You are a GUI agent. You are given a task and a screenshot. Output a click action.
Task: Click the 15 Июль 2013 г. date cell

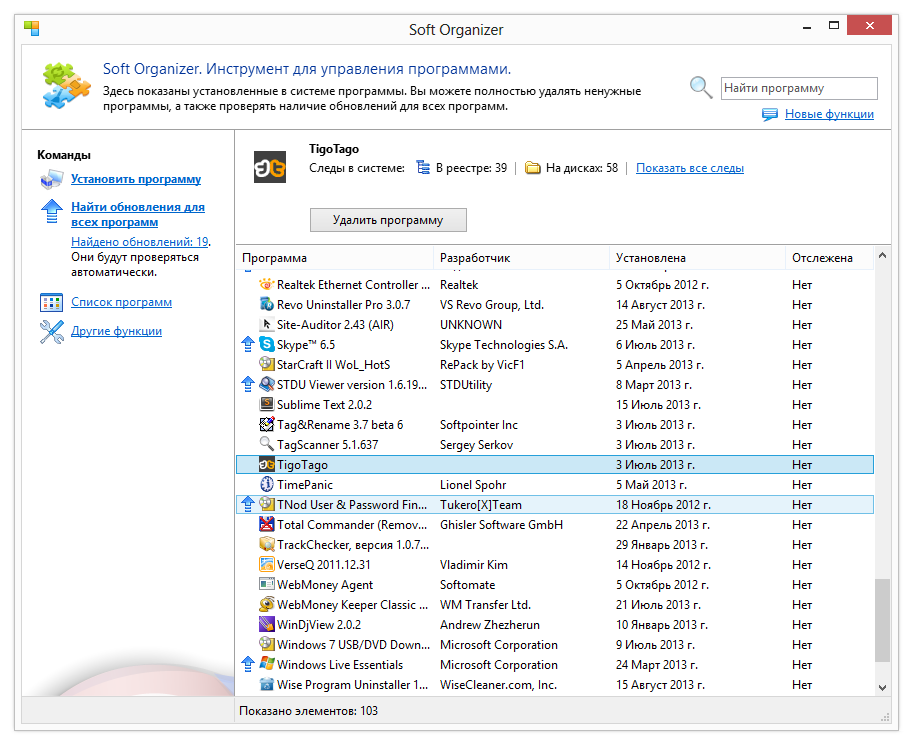coord(658,404)
